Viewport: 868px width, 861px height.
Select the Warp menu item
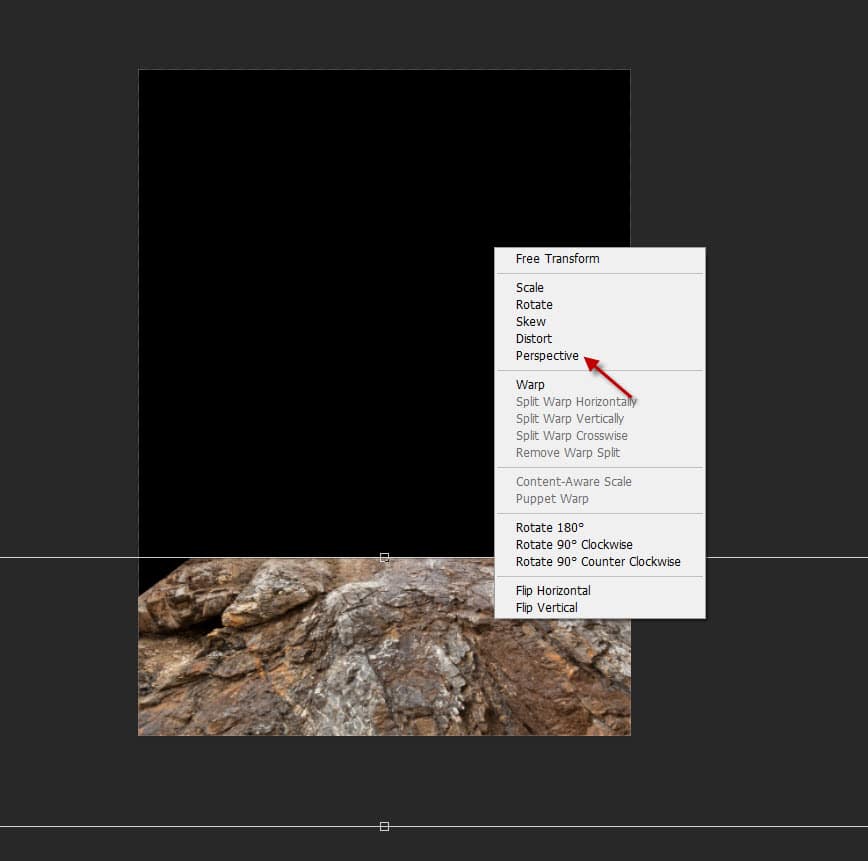click(530, 385)
